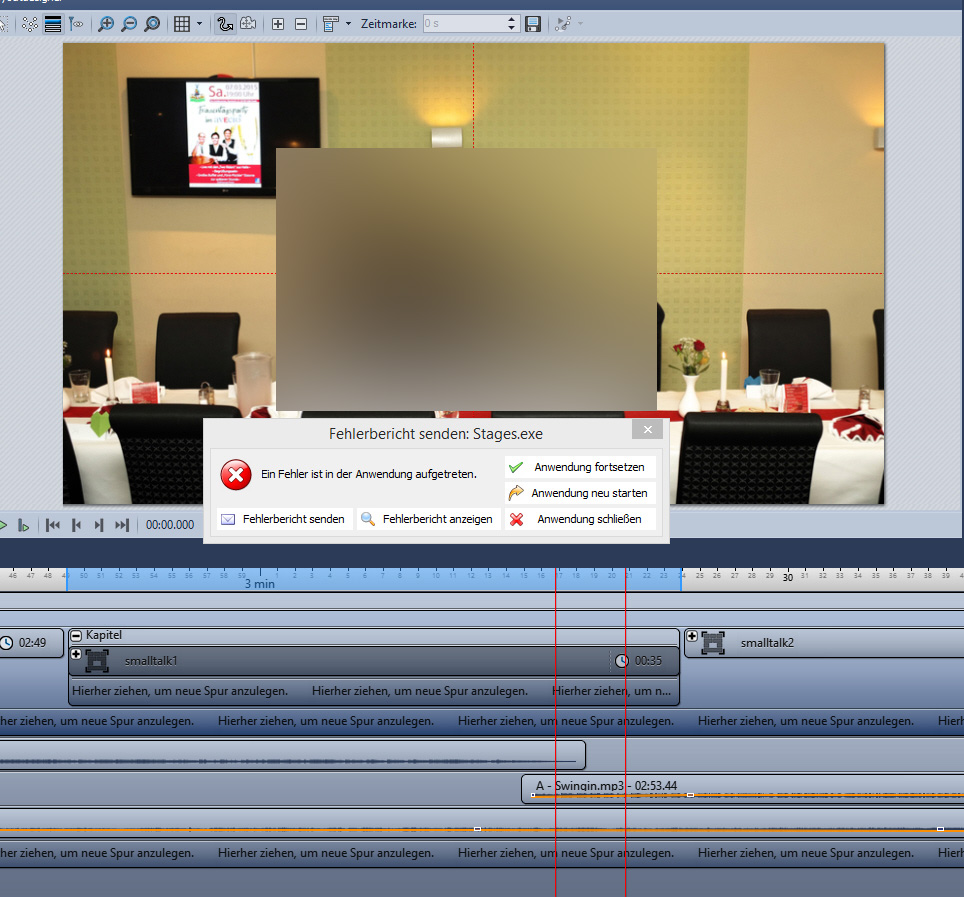The width and height of the screenshot is (964, 897).
Task: Click the Zeitmarke time input field
Action: click(x=463, y=23)
